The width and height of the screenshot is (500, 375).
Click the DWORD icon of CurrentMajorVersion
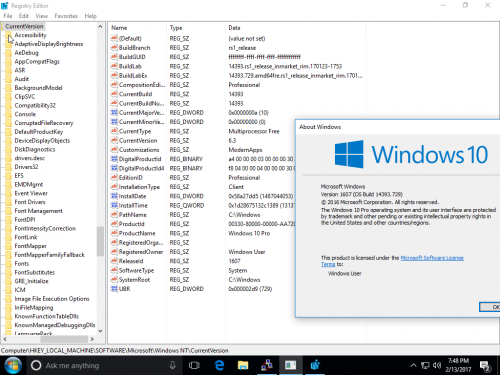coord(114,113)
